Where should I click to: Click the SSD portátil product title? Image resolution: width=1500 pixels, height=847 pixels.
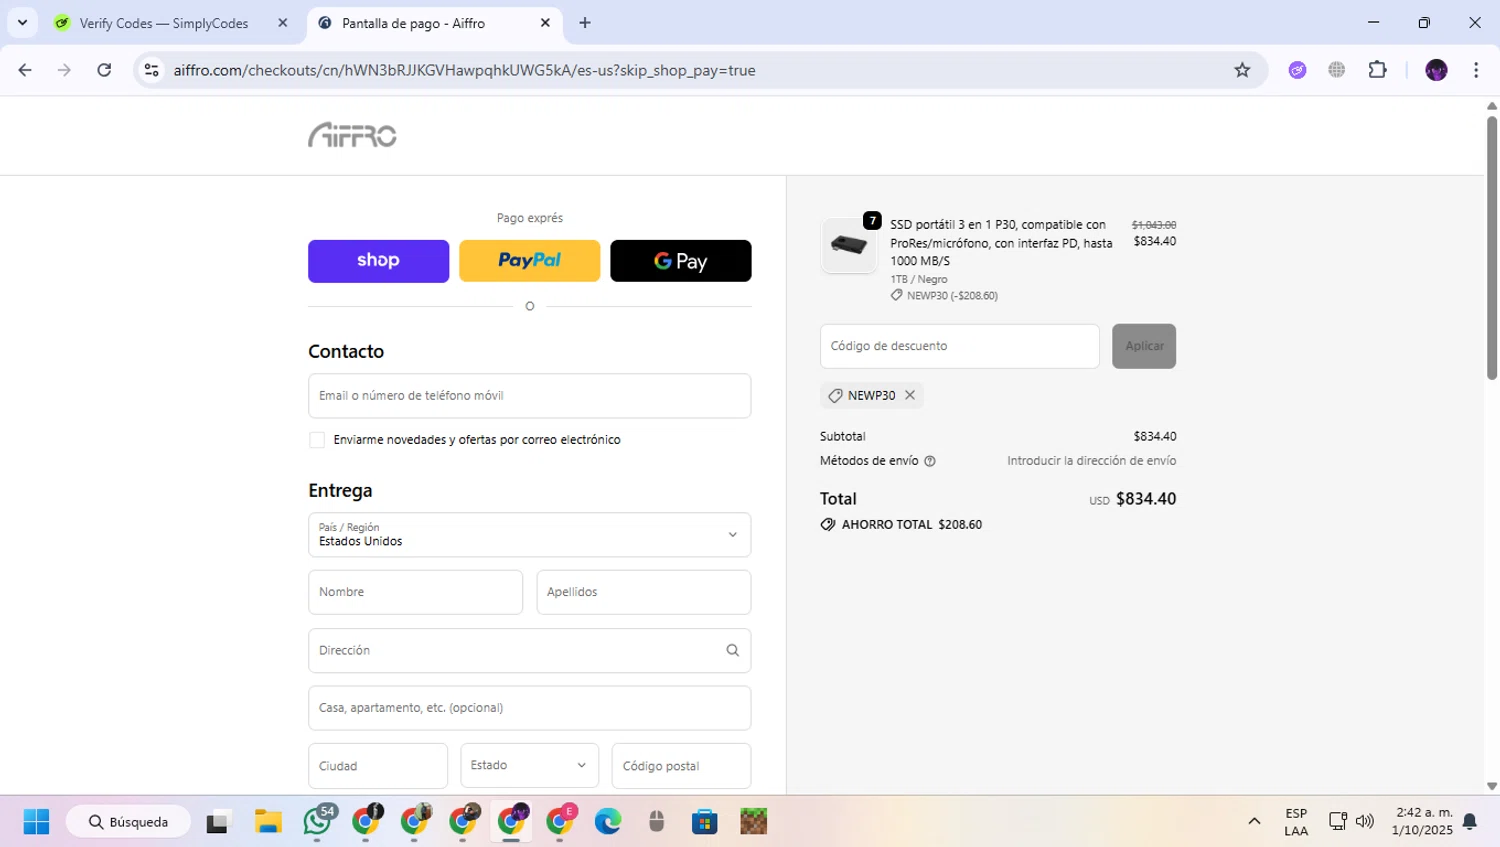point(1001,243)
